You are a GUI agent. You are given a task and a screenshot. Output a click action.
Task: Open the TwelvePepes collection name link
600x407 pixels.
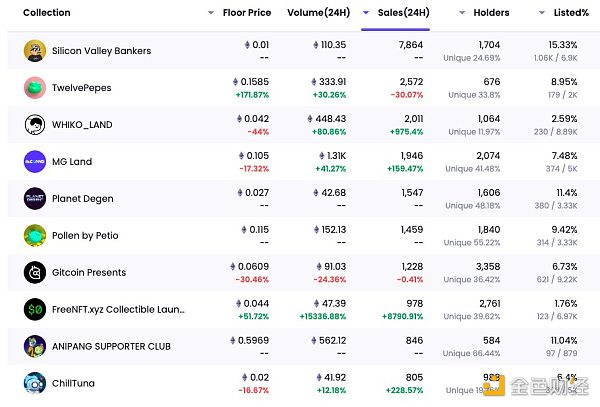coord(82,88)
